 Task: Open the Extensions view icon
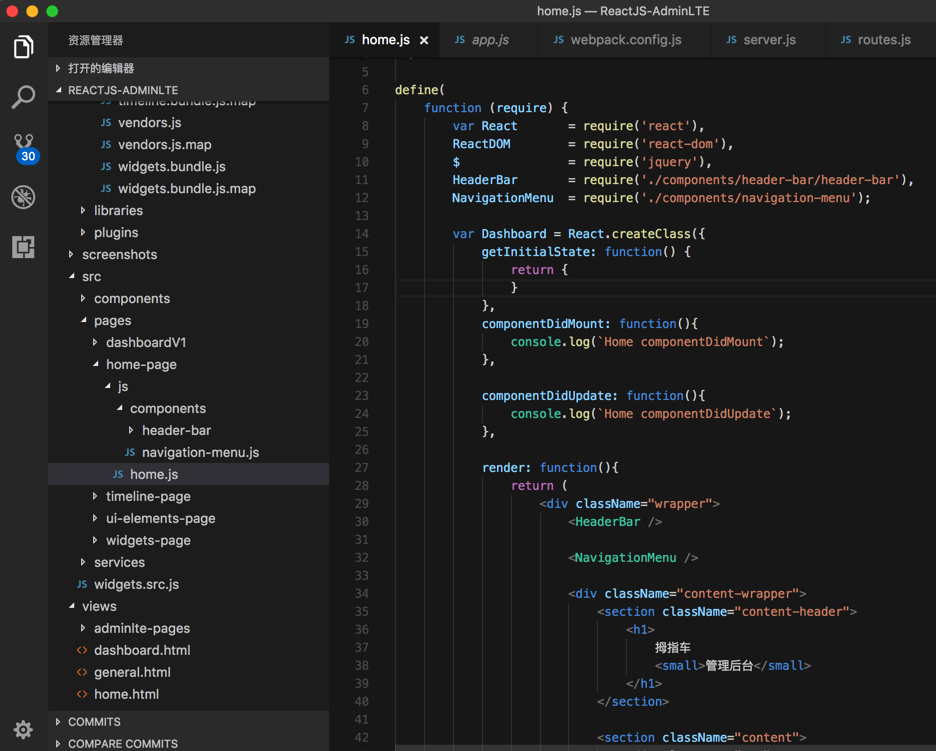tap(23, 247)
